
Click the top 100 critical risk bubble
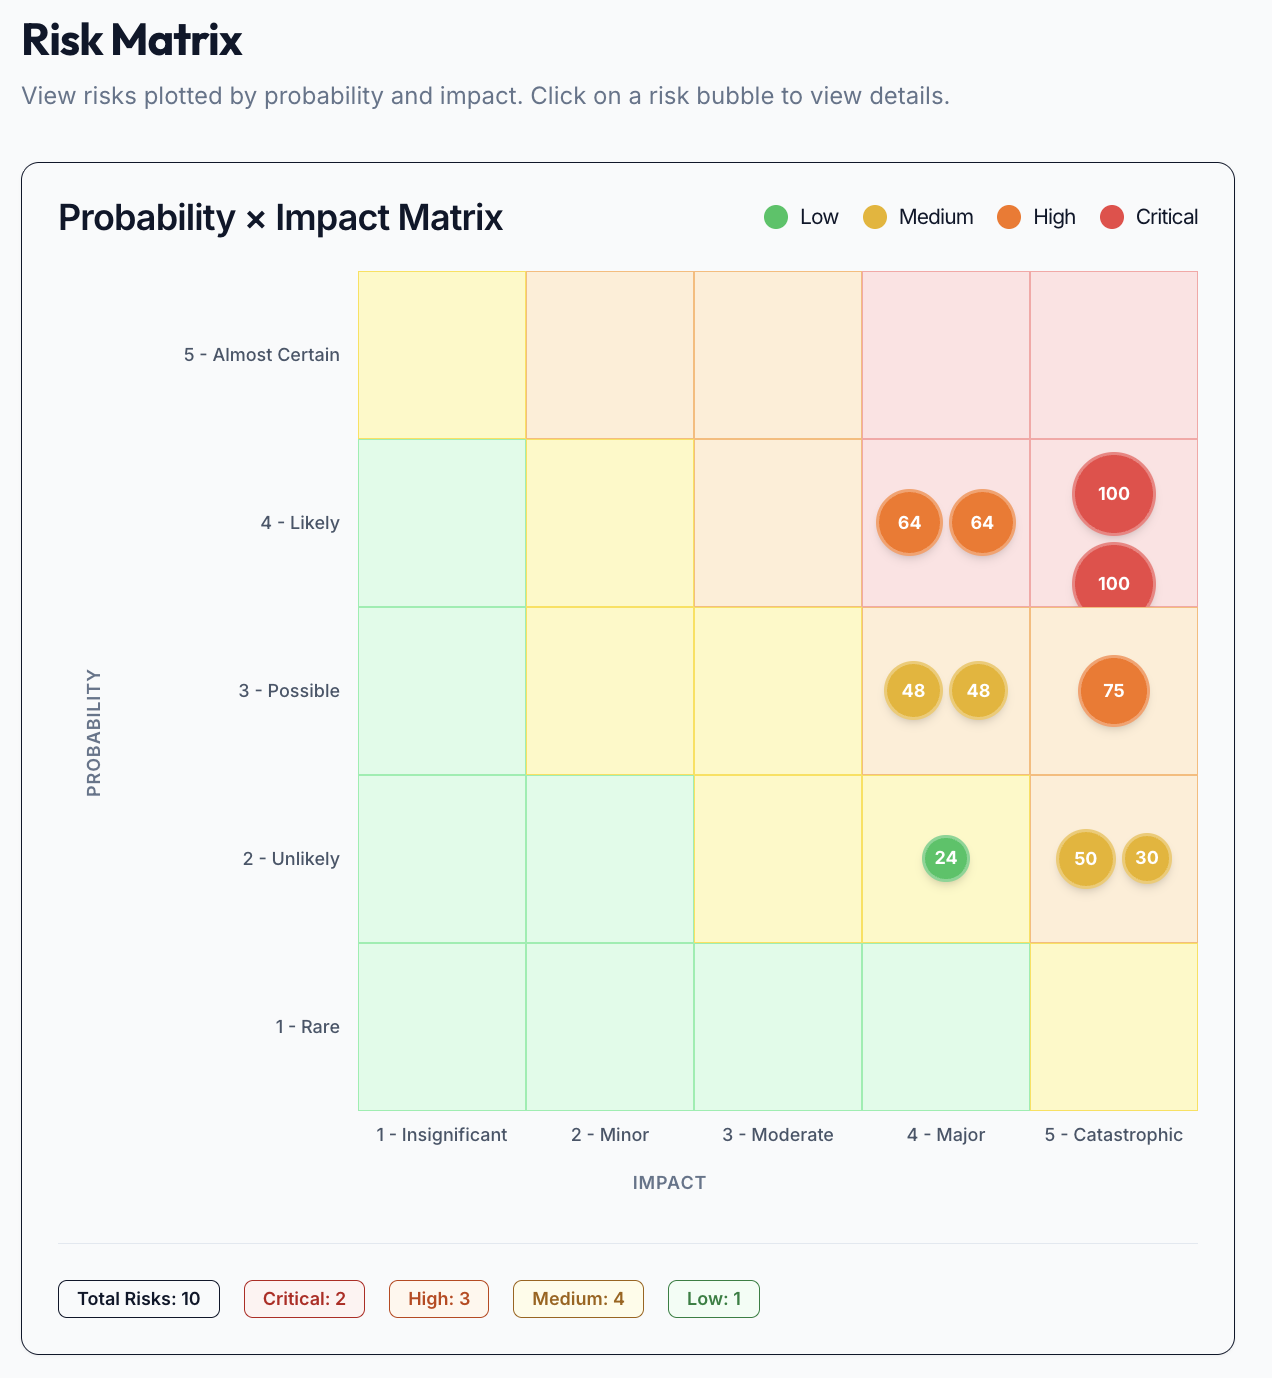point(1113,494)
